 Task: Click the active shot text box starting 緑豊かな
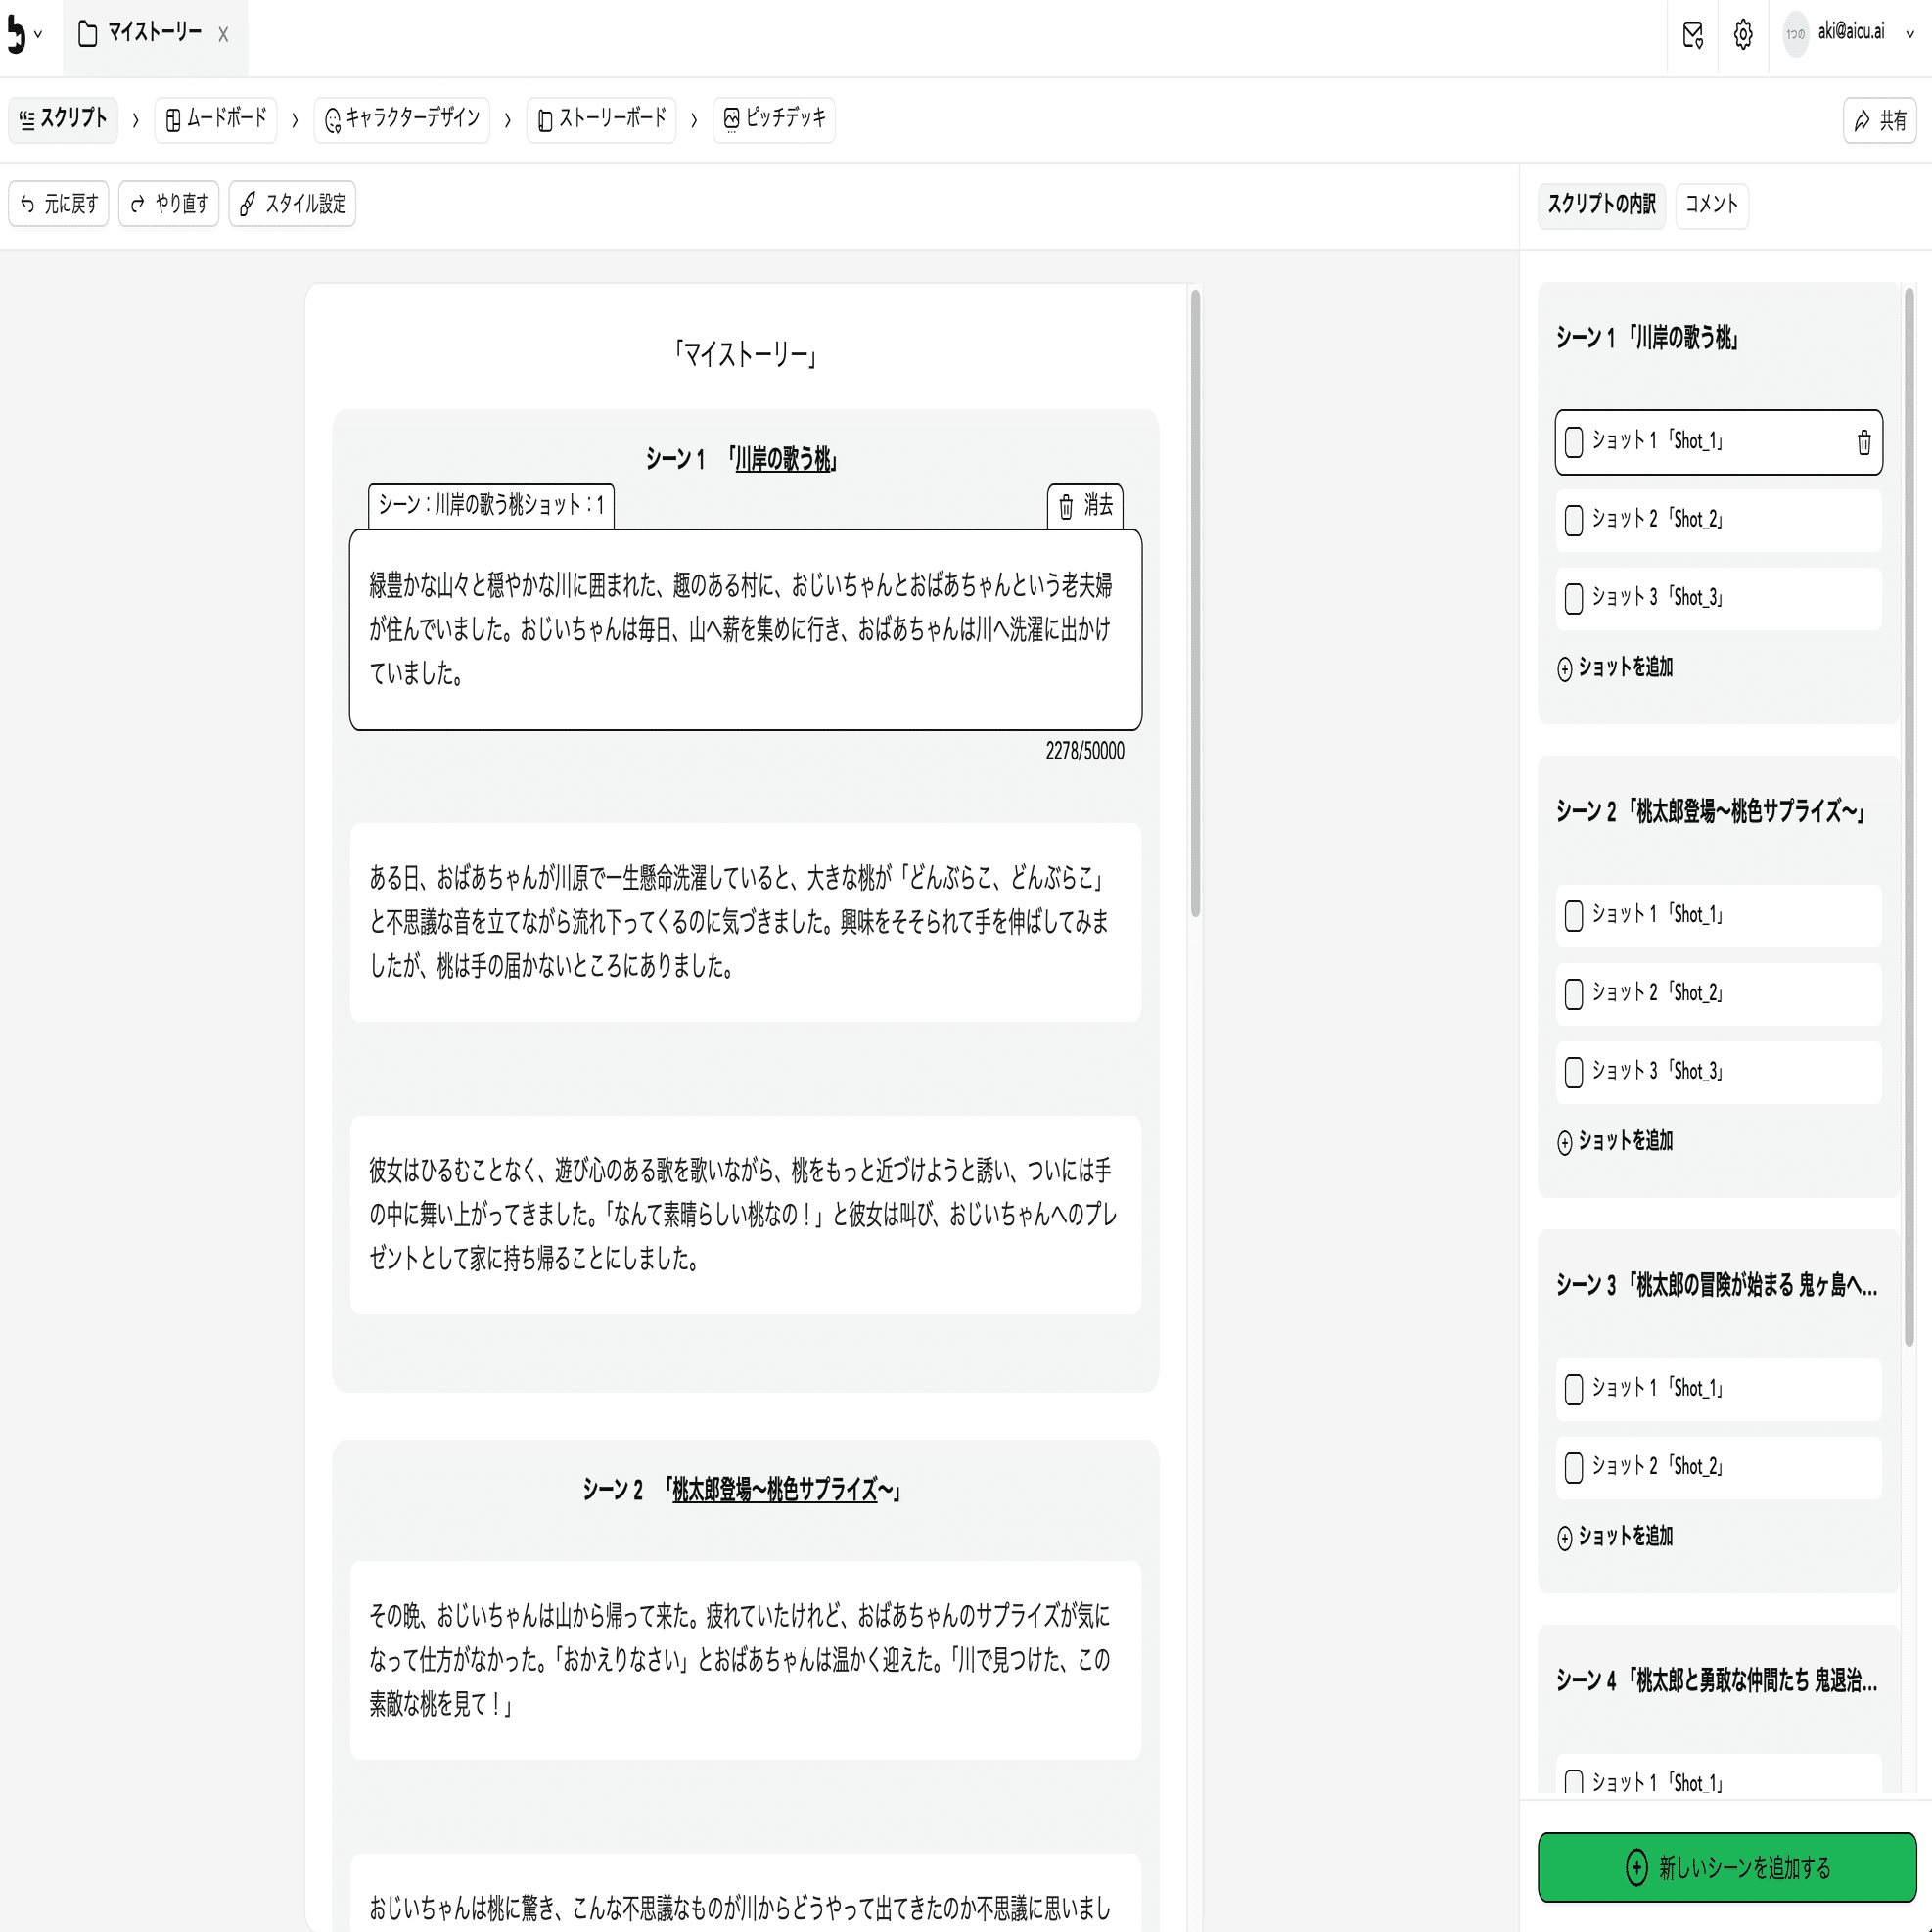(x=745, y=630)
